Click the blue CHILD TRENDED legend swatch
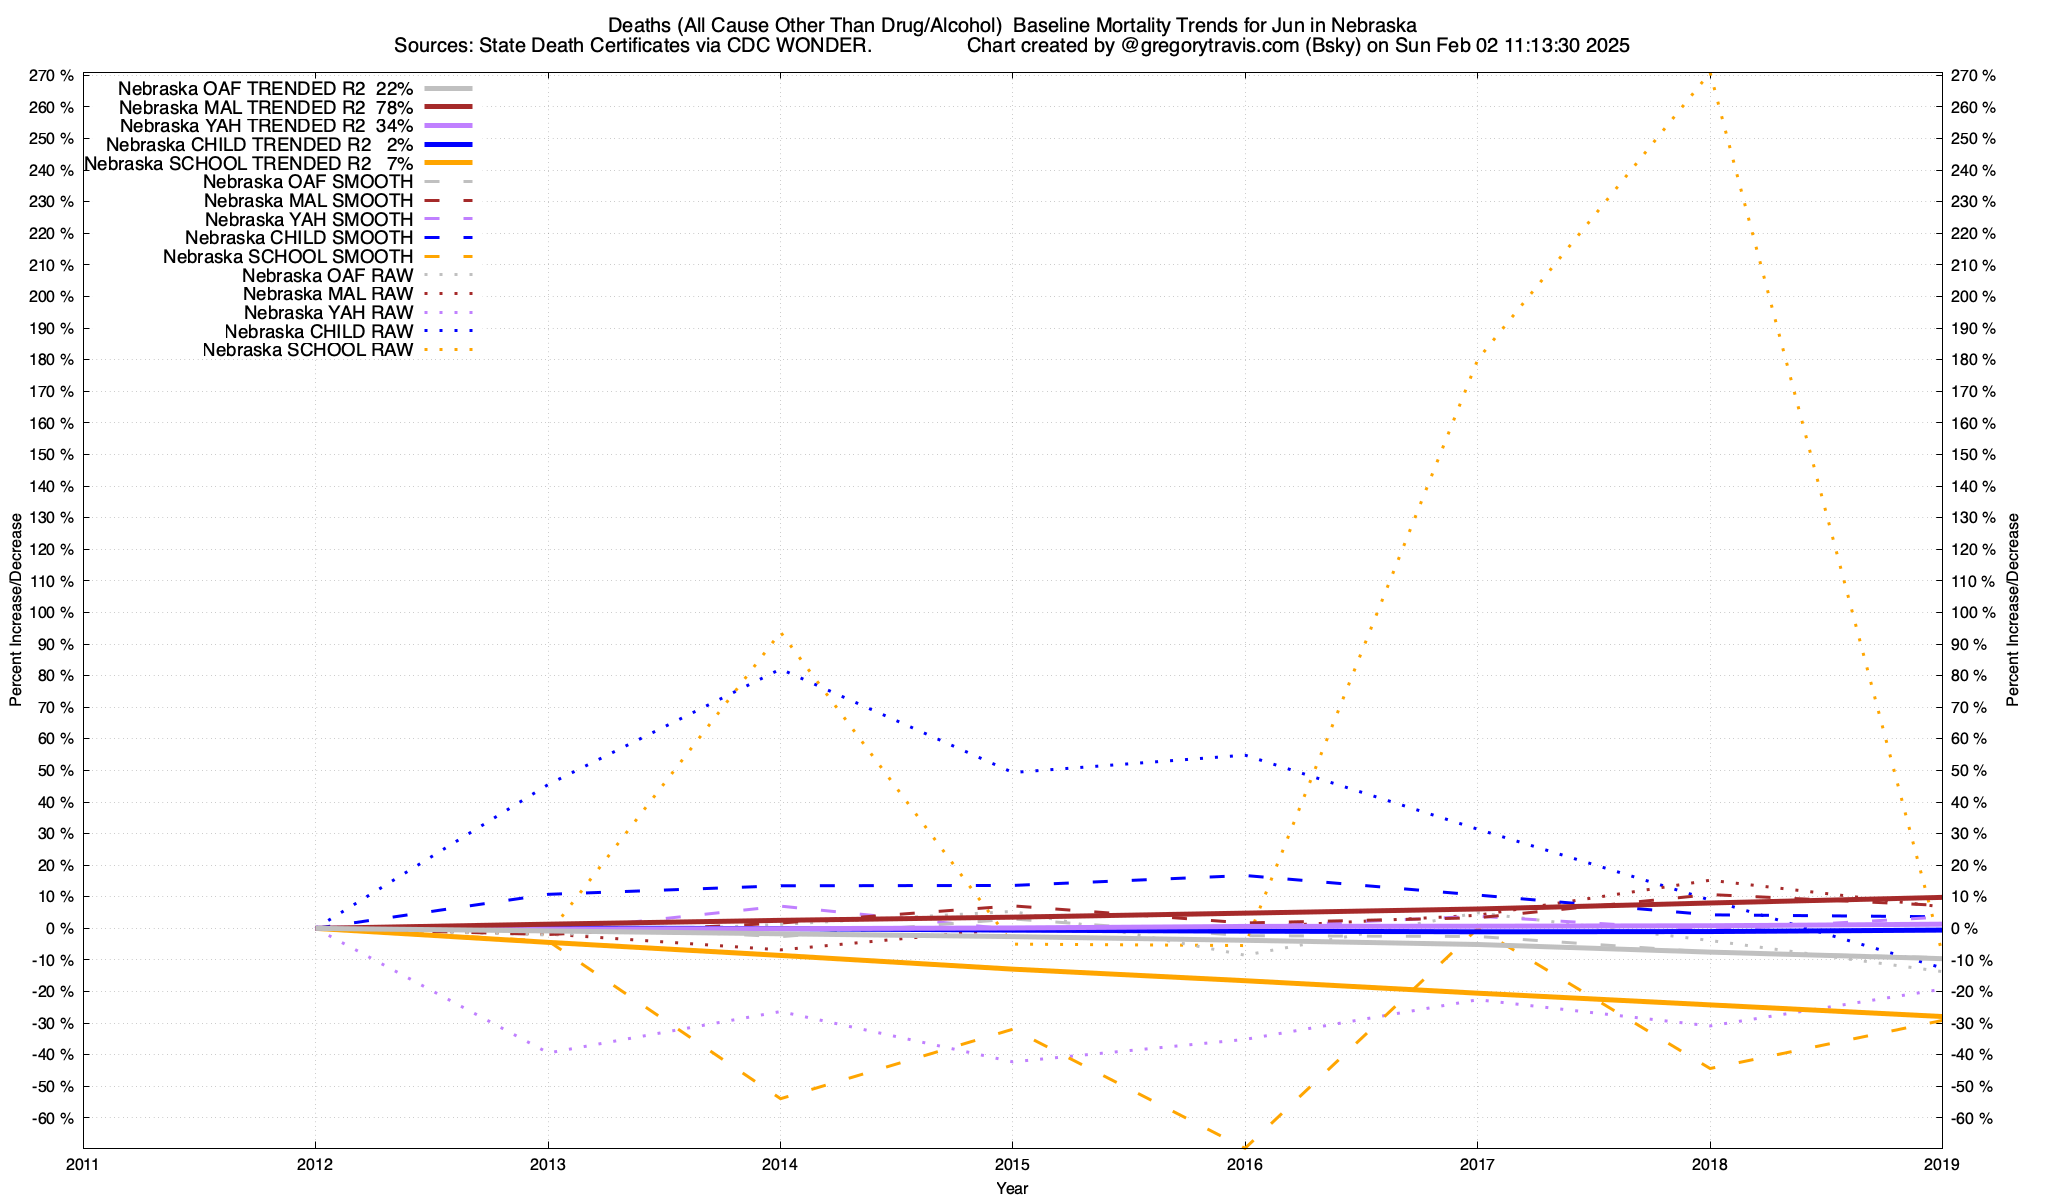Viewport: 2048px width, 1200px height. point(447,145)
